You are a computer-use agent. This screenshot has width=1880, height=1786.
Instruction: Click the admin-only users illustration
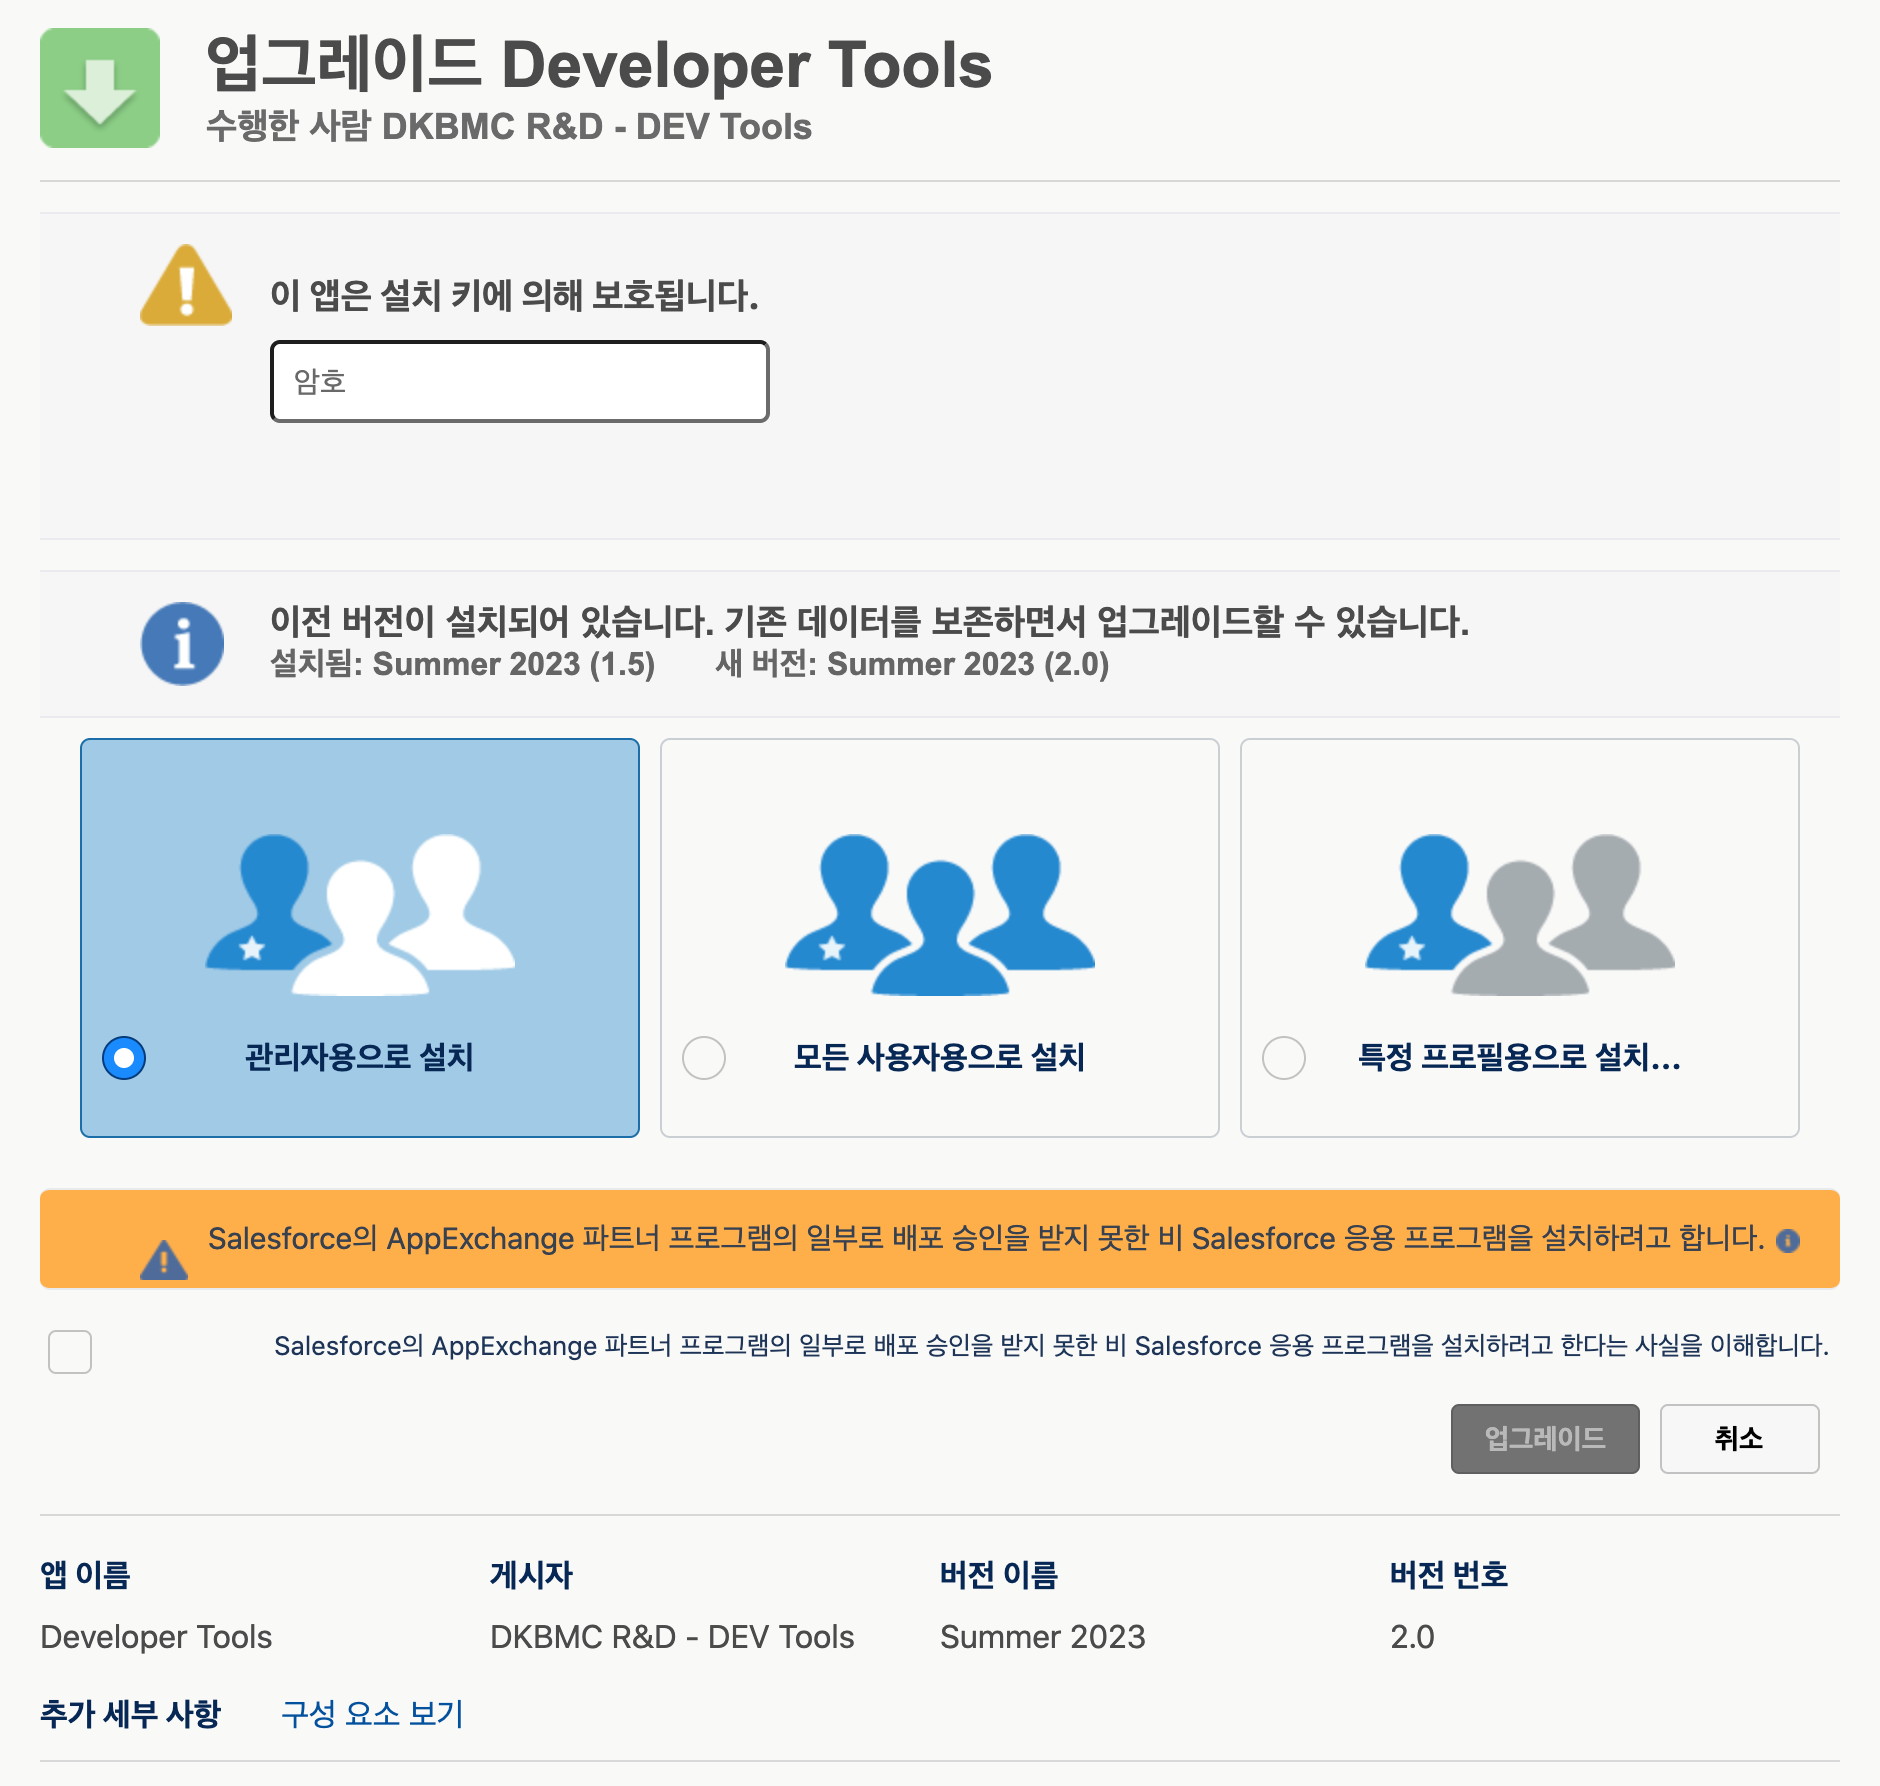click(x=360, y=914)
